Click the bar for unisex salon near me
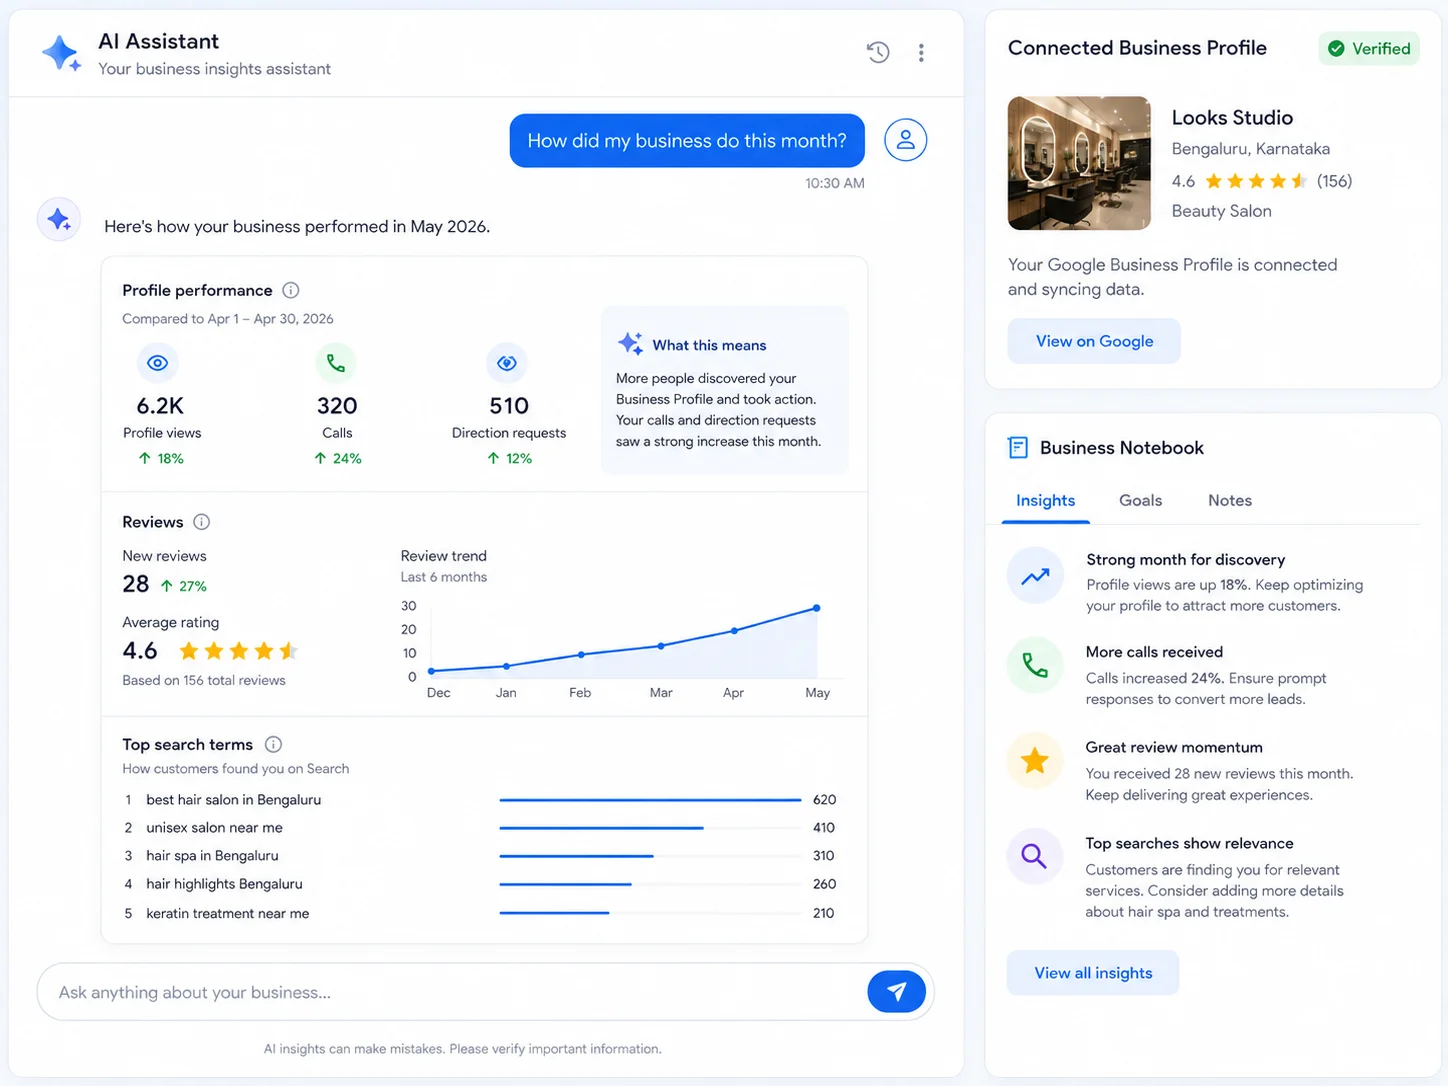1448x1086 pixels. (x=601, y=828)
